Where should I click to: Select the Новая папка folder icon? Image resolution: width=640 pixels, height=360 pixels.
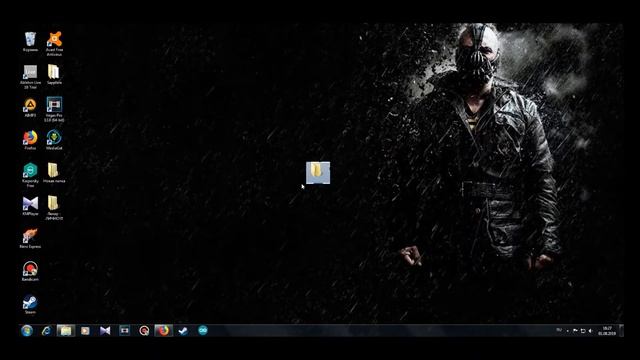(x=54, y=173)
